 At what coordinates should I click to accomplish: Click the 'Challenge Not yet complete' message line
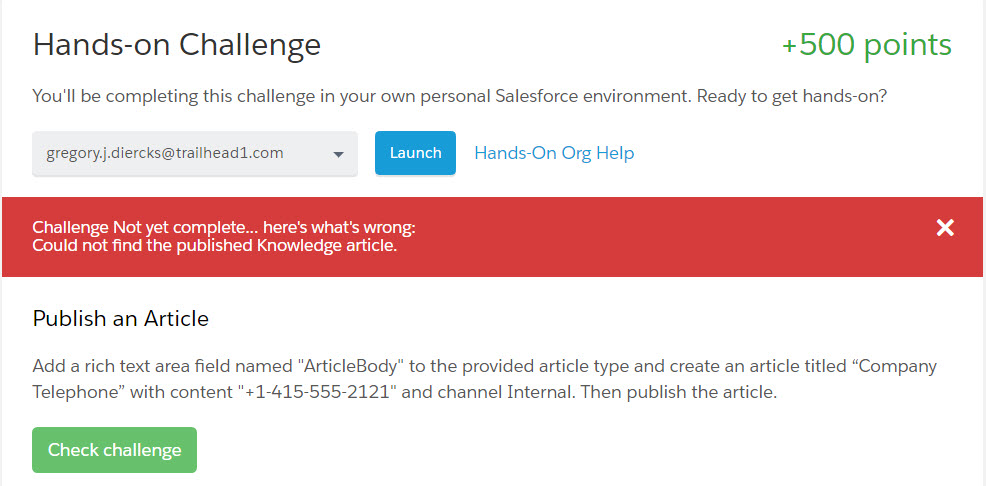(224, 227)
